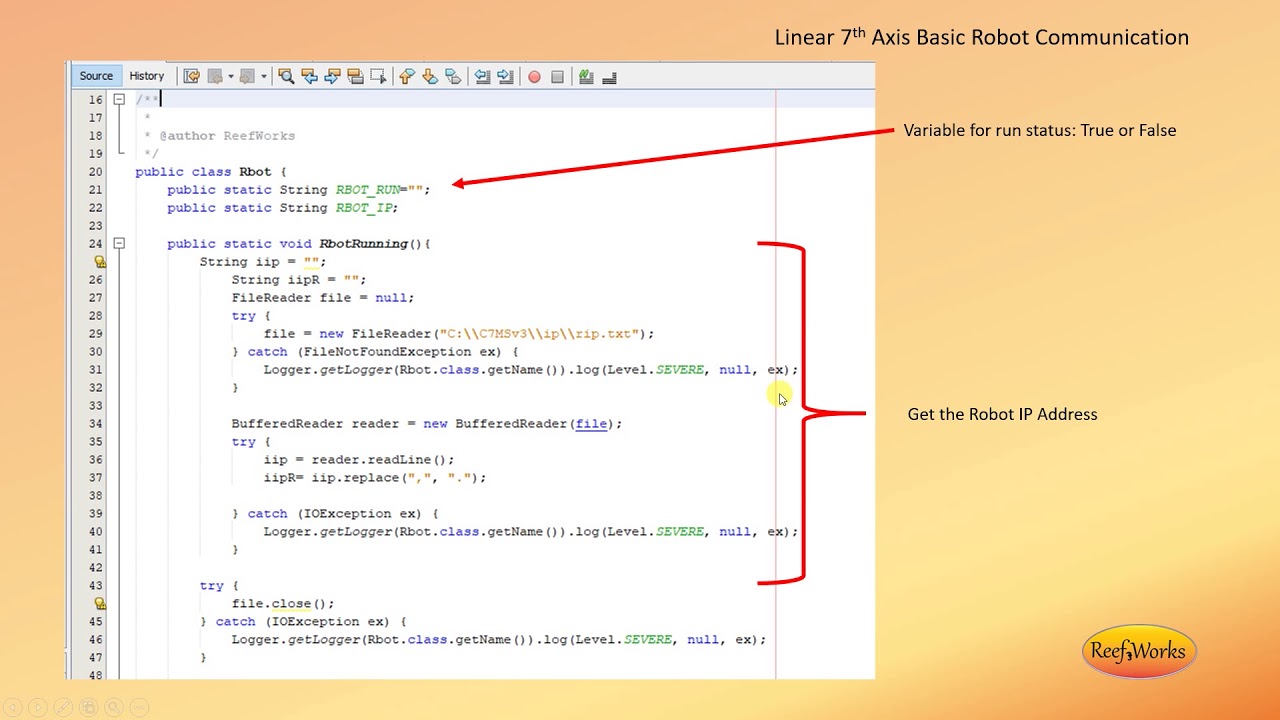Toggle Highlight Search in toolbar
The image size is (1280, 720).
click(x=355, y=76)
